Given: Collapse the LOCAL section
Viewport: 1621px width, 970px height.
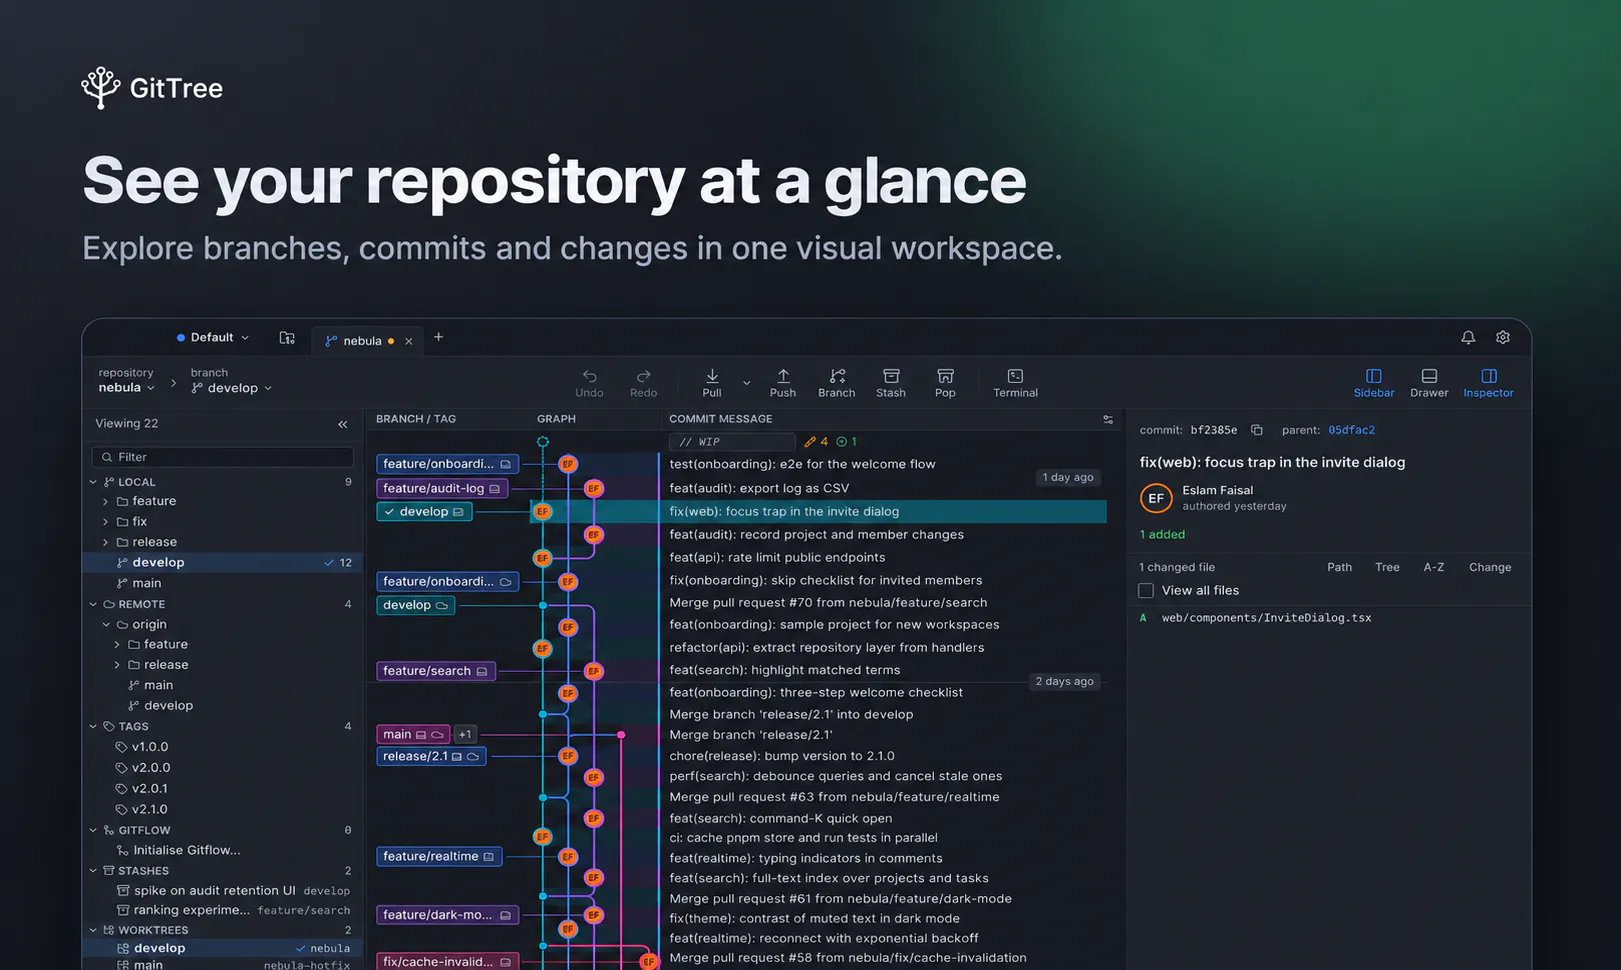Looking at the screenshot, I should coord(94,482).
